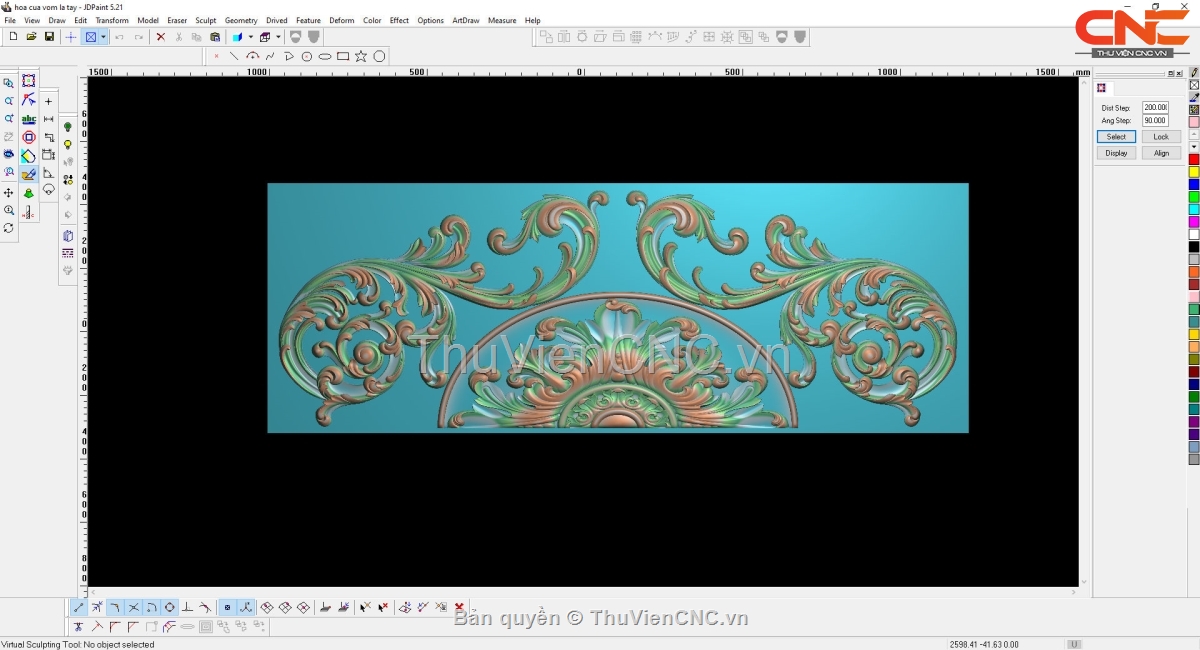Select the star shape drawing tool
This screenshot has height=650, width=1200.
click(x=361, y=56)
